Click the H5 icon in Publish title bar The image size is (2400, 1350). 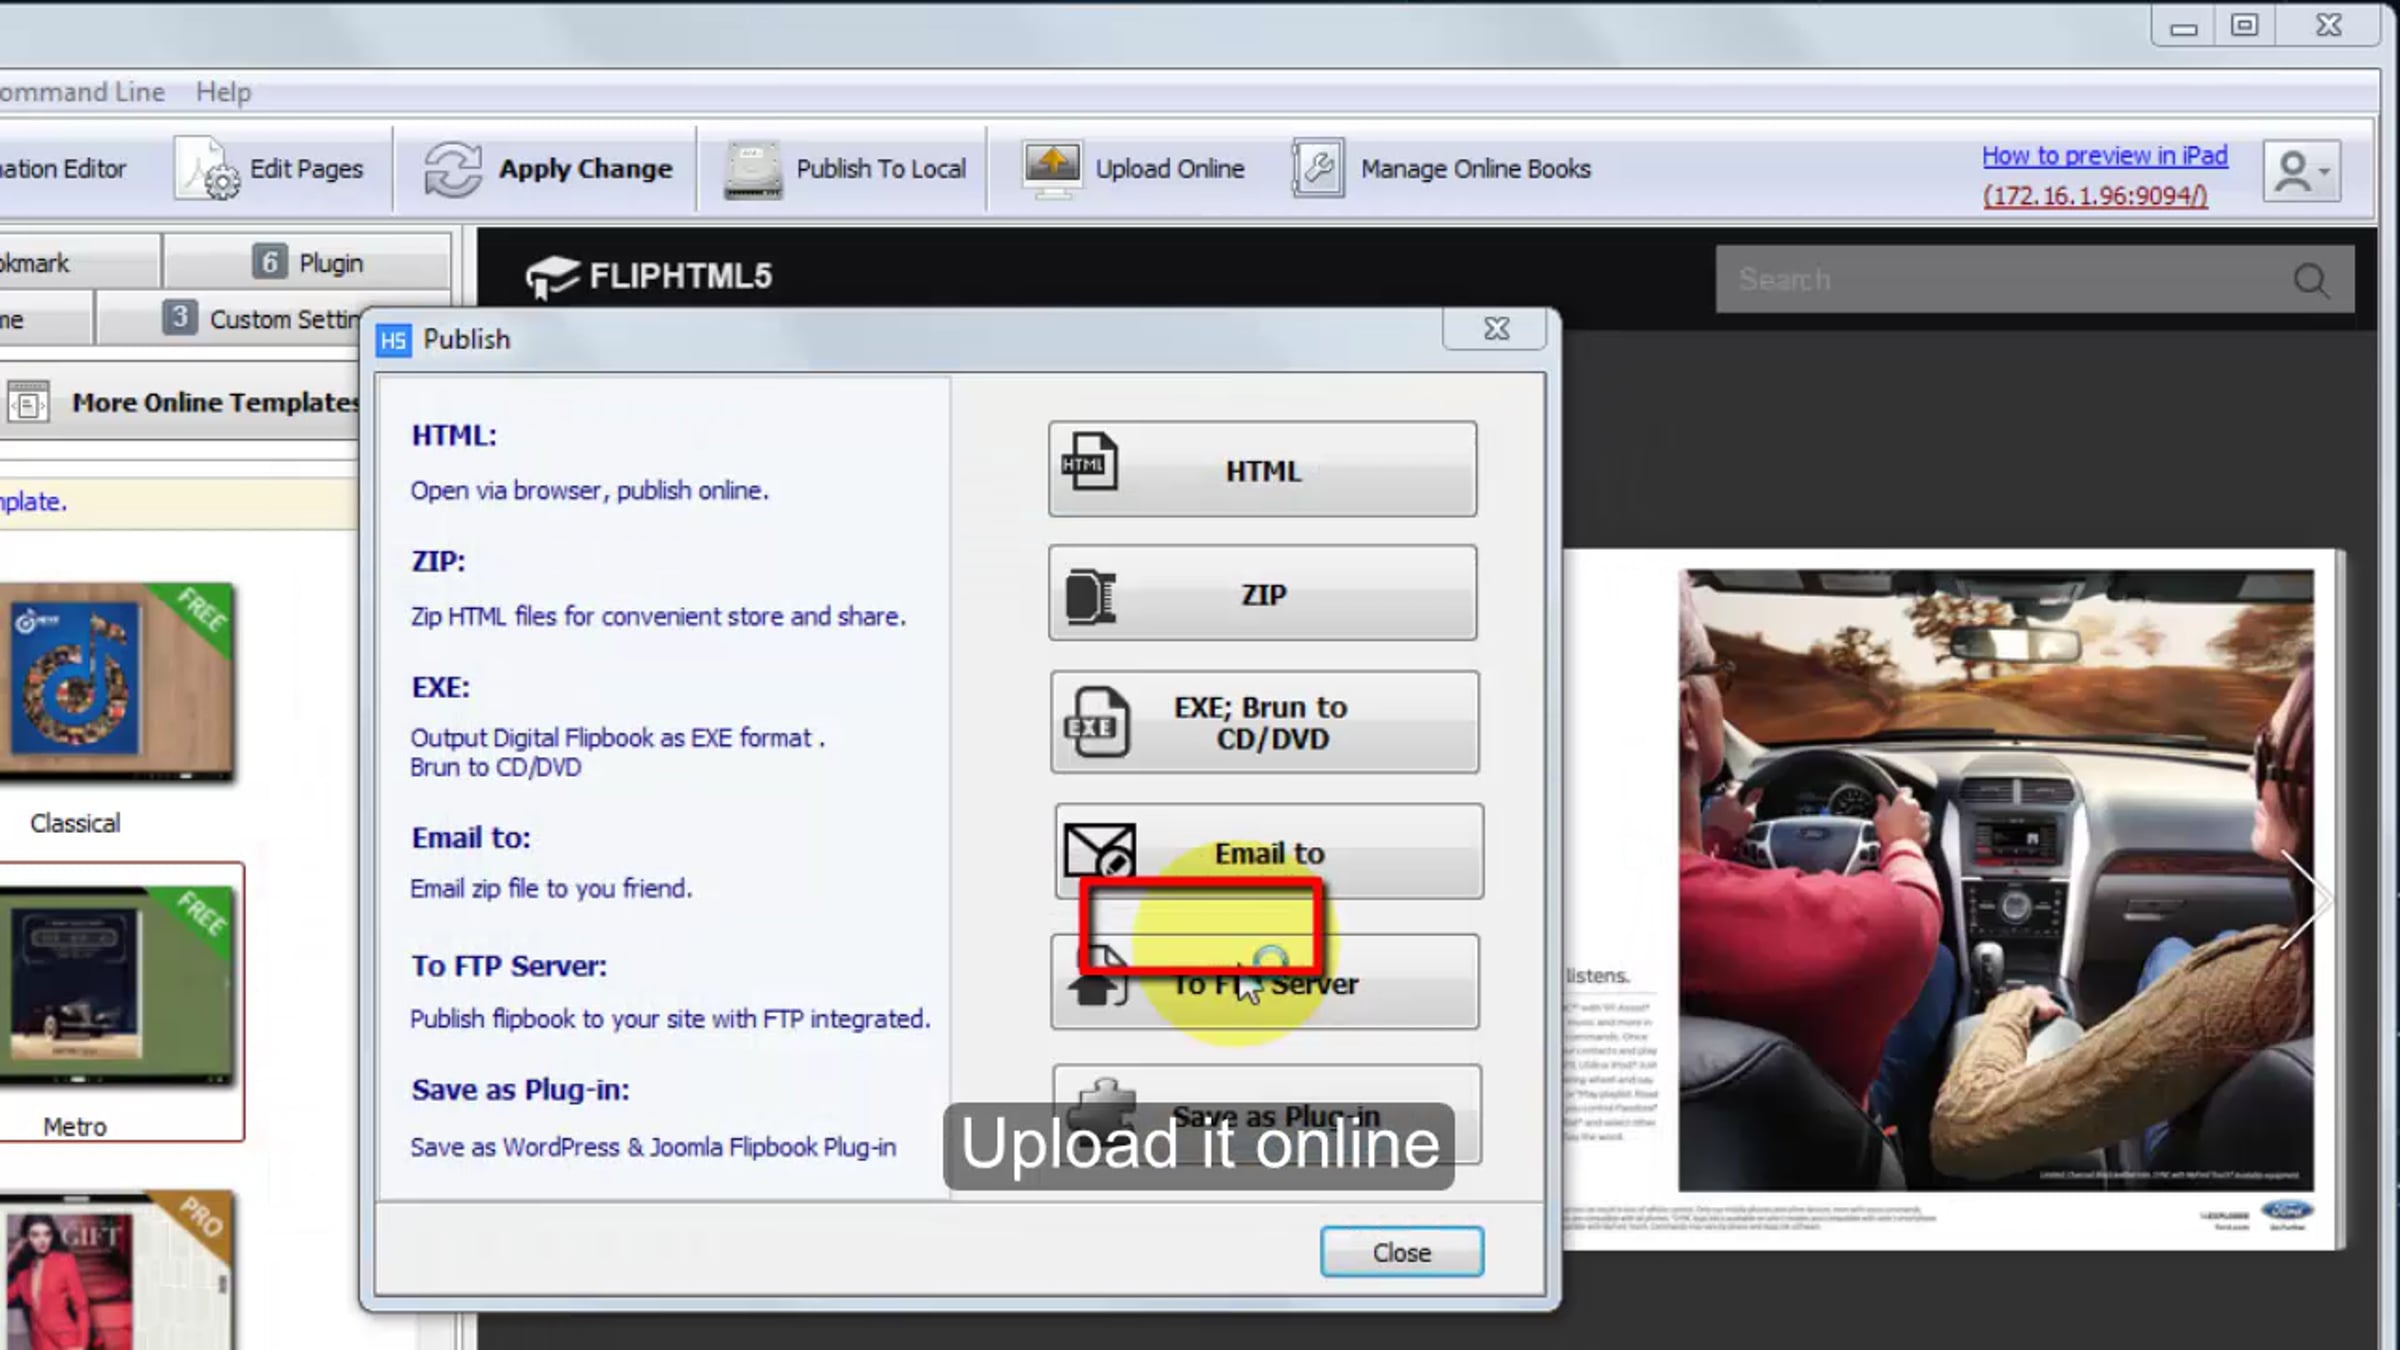pos(393,340)
